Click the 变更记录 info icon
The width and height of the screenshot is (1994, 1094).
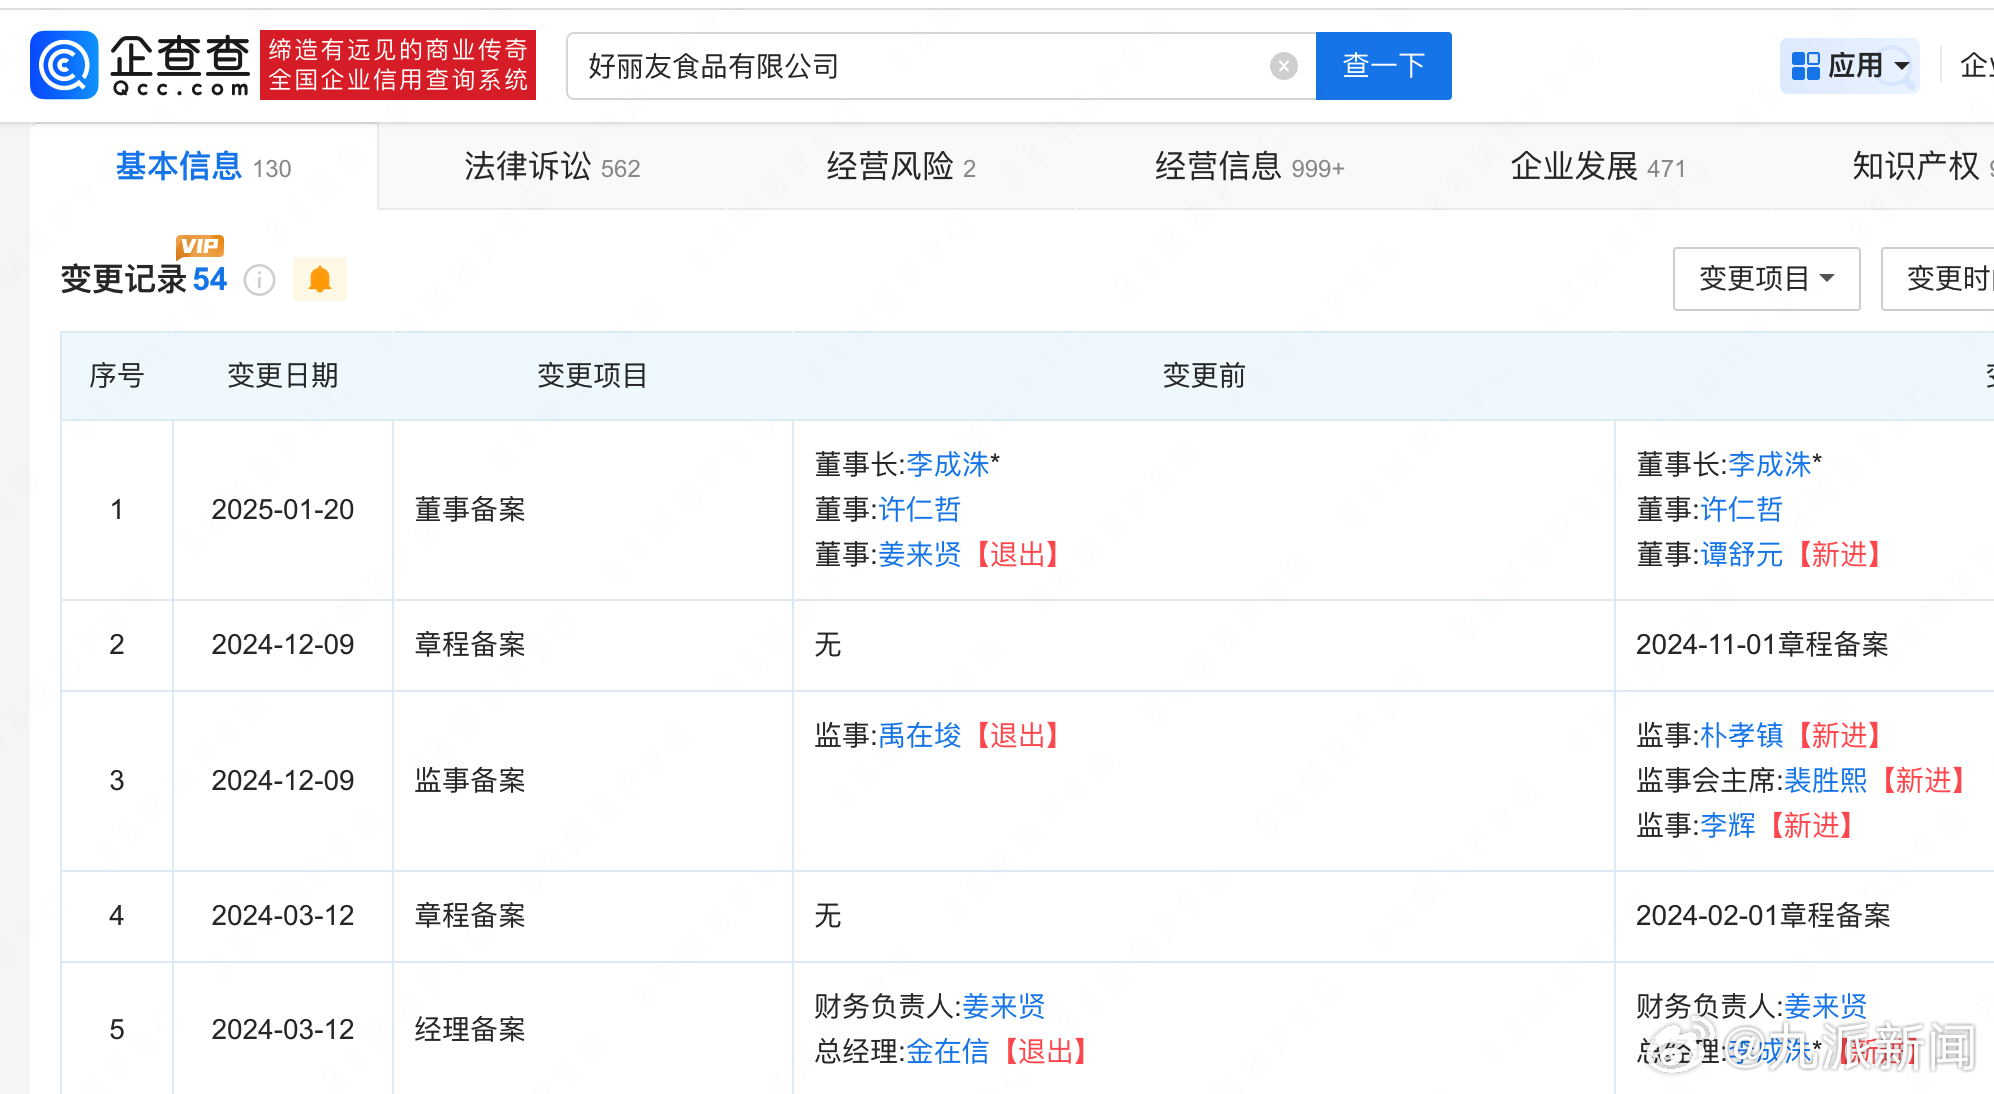259,280
